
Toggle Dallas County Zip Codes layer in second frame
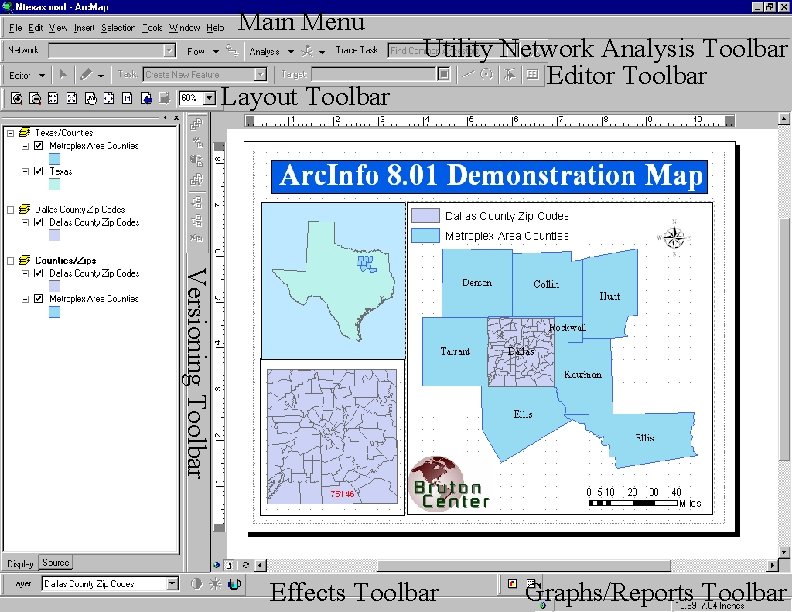38,223
